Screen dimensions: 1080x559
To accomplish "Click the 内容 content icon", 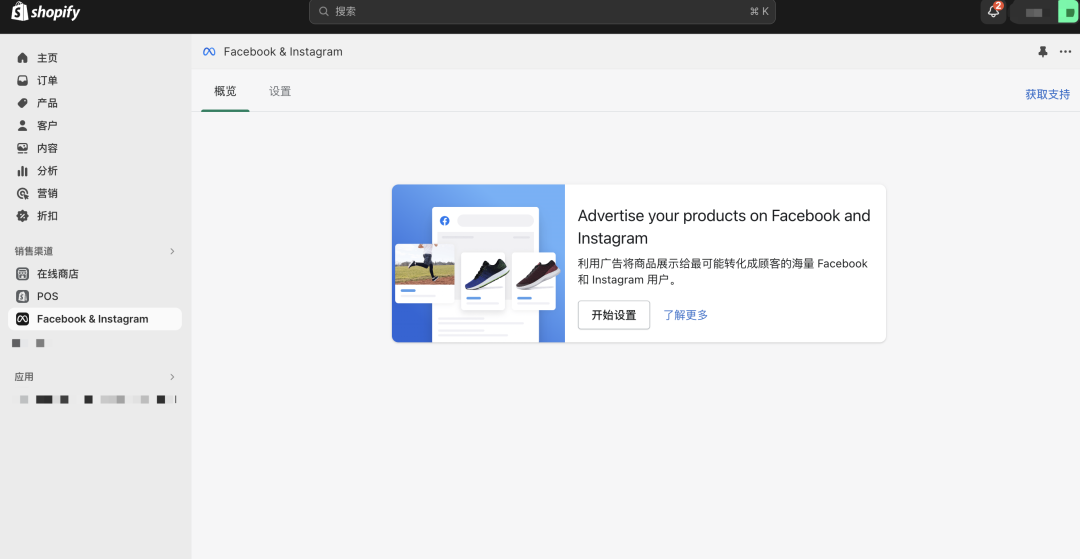I will pyautogui.click(x=23, y=148).
